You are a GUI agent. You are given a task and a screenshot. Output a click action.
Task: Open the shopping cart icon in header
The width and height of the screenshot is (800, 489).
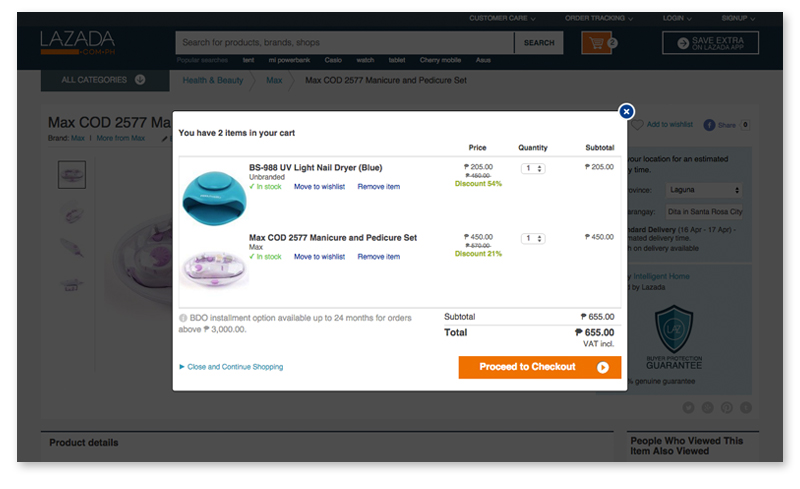click(596, 43)
